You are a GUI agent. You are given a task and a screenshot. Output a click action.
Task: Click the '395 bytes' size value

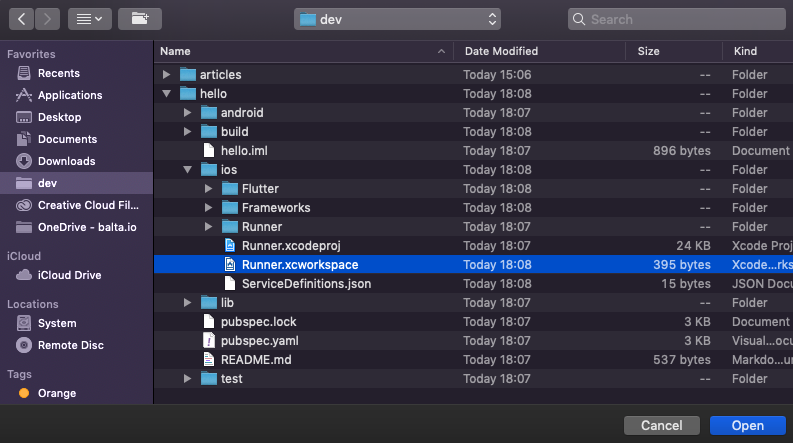(x=681, y=264)
